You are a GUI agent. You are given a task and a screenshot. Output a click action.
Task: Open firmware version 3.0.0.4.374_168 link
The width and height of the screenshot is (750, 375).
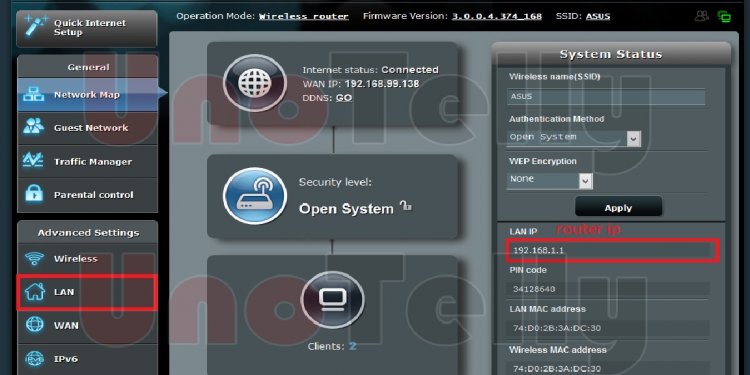point(497,16)
